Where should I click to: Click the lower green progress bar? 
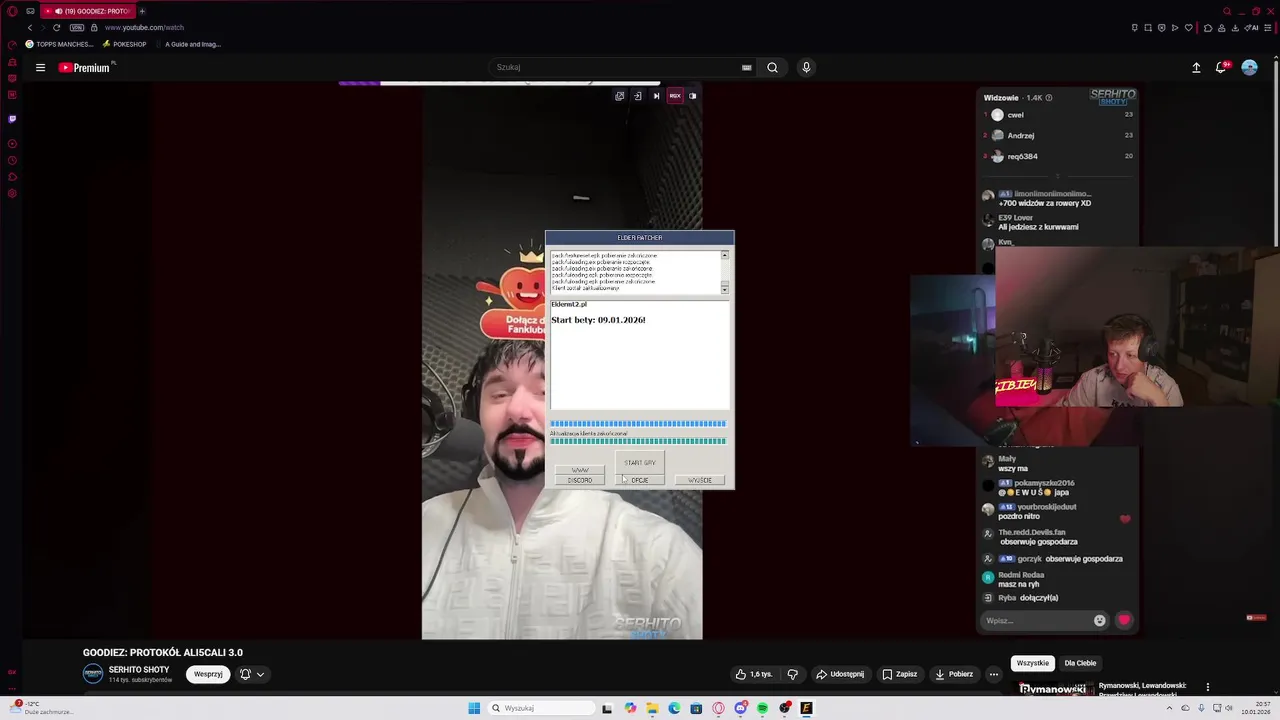[x=638, y=441]
